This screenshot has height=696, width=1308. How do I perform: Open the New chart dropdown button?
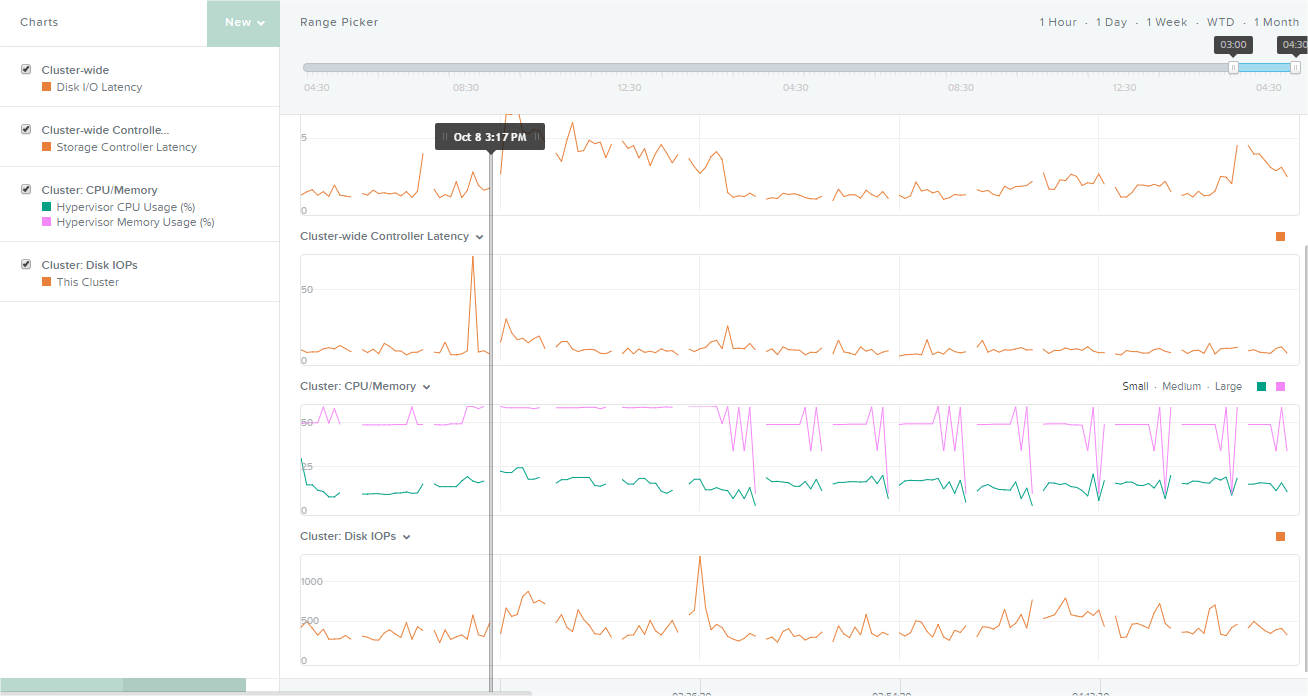[243, 23]
